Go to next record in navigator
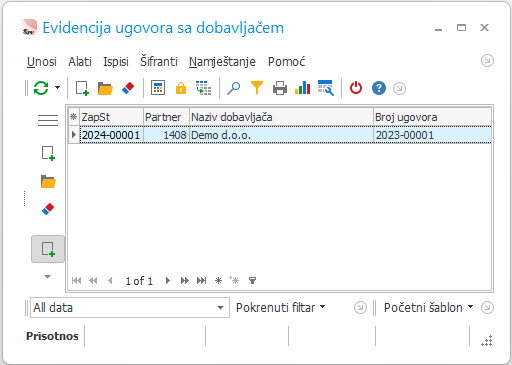The width and height of the screenshot is (512, 365). point(168,281)
